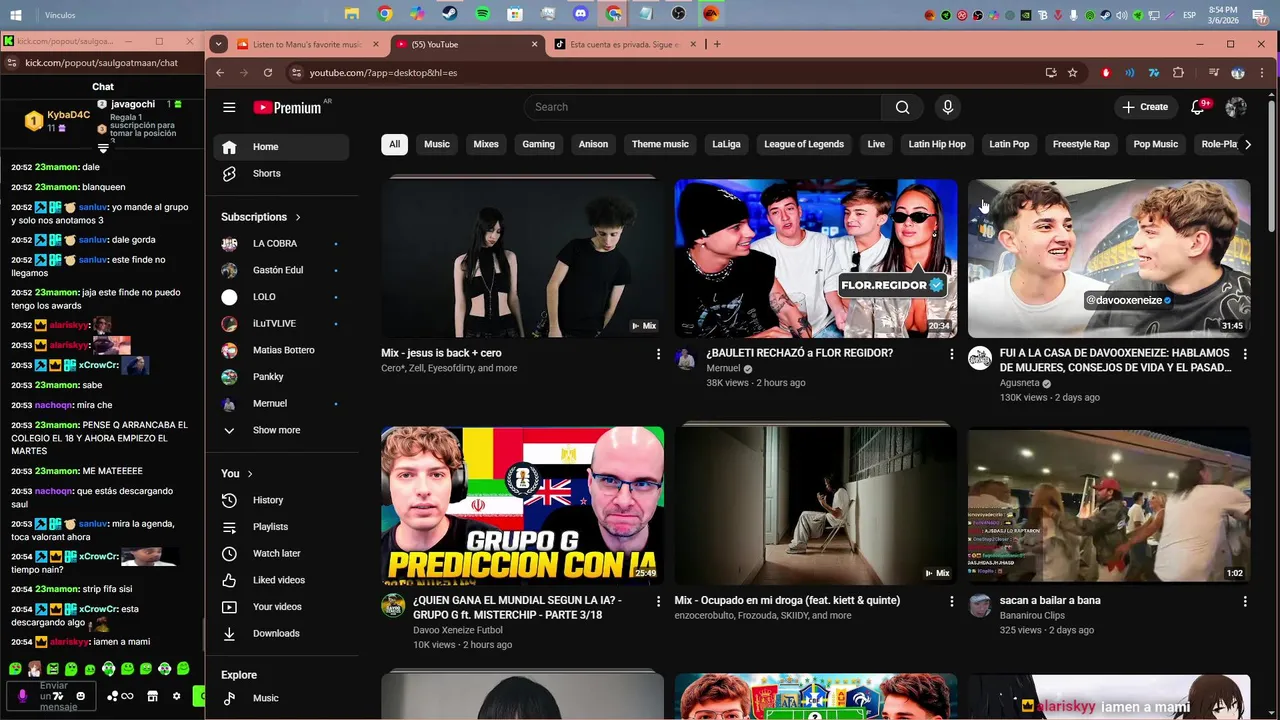Open Shorts in the sidebar

pyautogui.click(x=280, y=173)
